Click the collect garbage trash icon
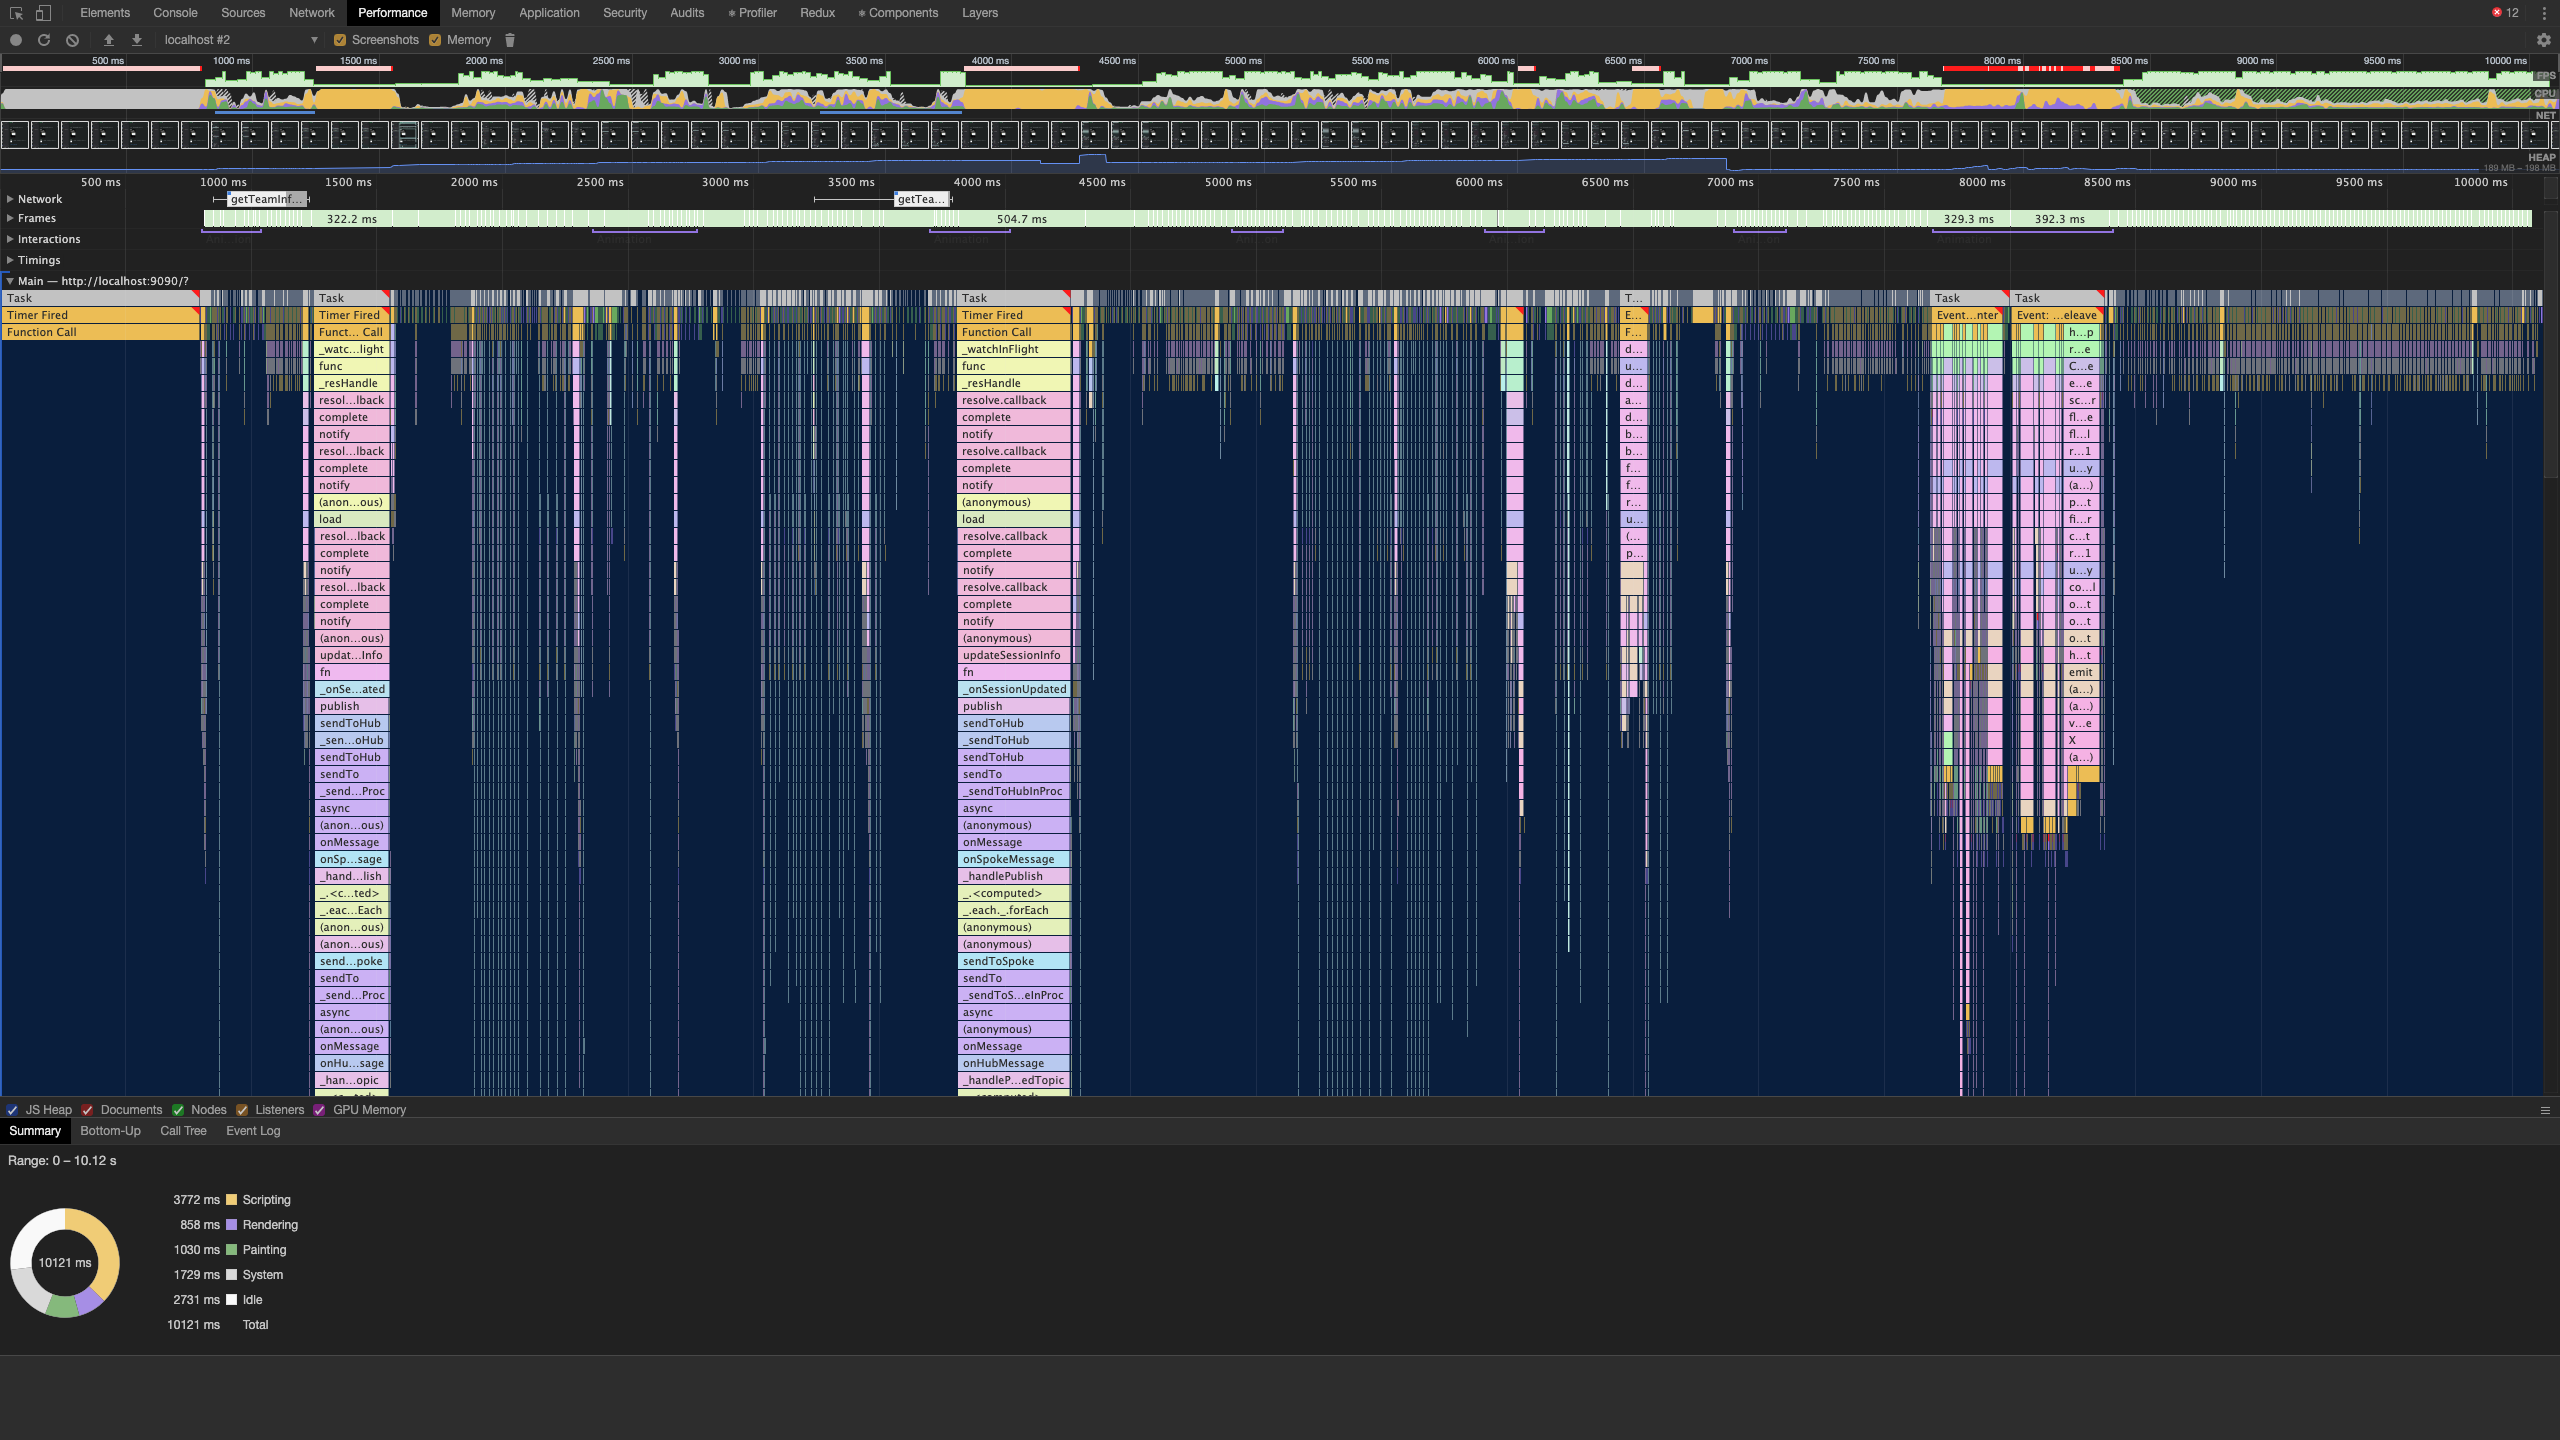 [510, 40]
